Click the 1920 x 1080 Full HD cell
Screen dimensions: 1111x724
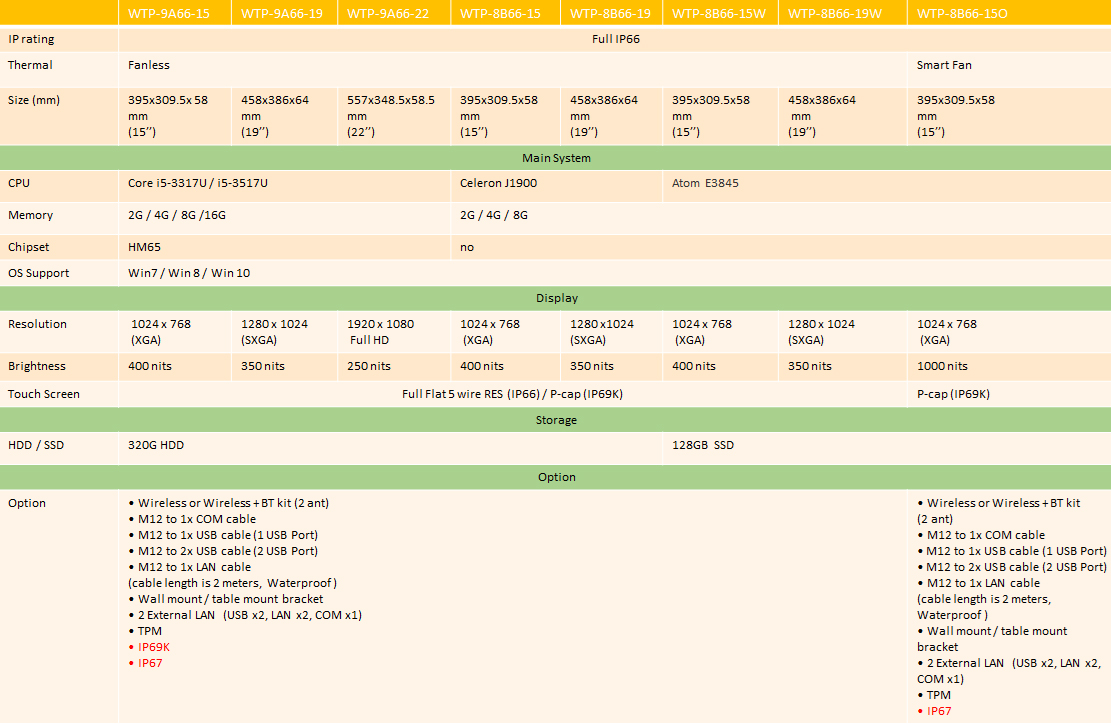(x=380, y=332)
